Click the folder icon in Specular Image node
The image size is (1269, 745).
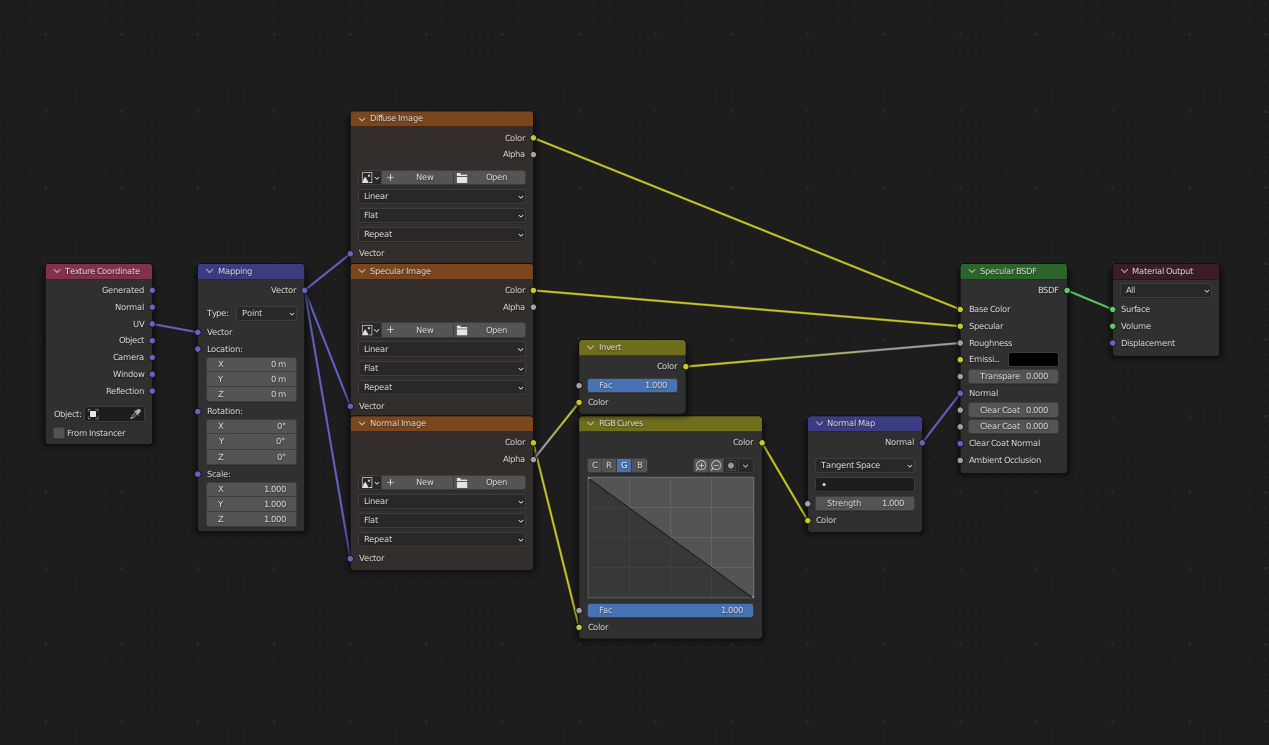[462, 330]
